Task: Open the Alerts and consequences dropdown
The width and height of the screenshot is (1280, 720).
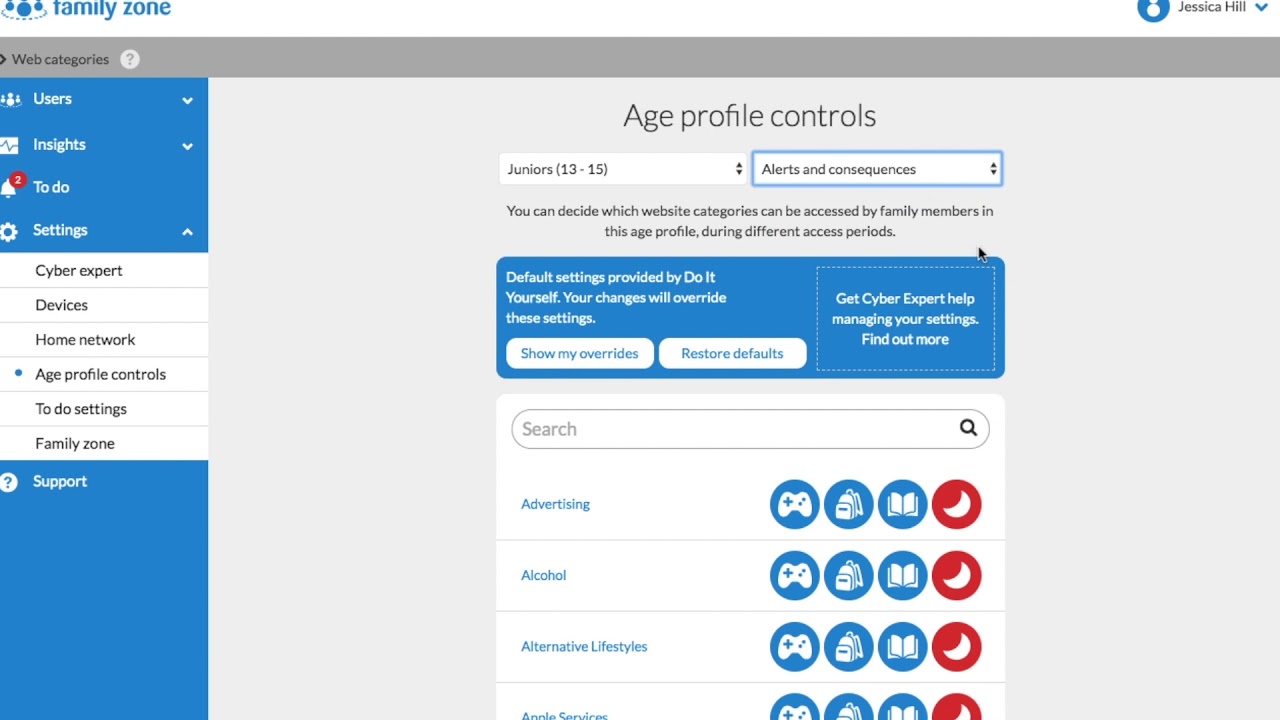Action: tap(877, 169)
